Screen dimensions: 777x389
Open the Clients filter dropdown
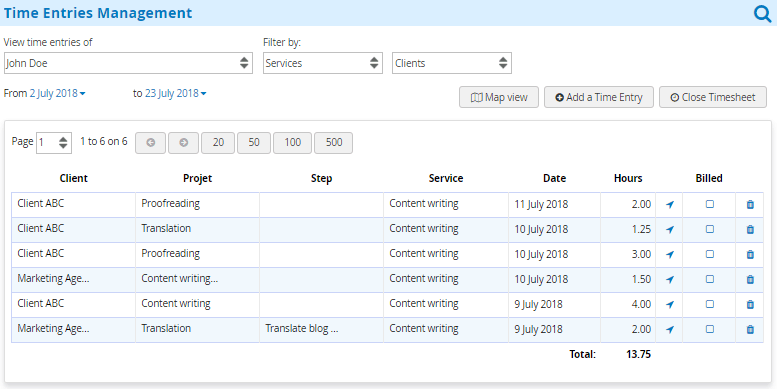(x=452, y=63)
